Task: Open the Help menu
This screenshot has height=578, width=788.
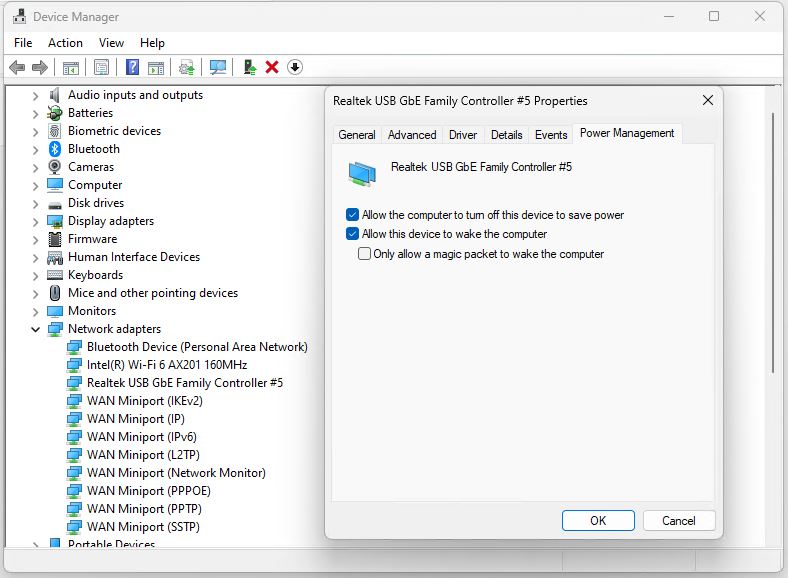Action: 152,43
